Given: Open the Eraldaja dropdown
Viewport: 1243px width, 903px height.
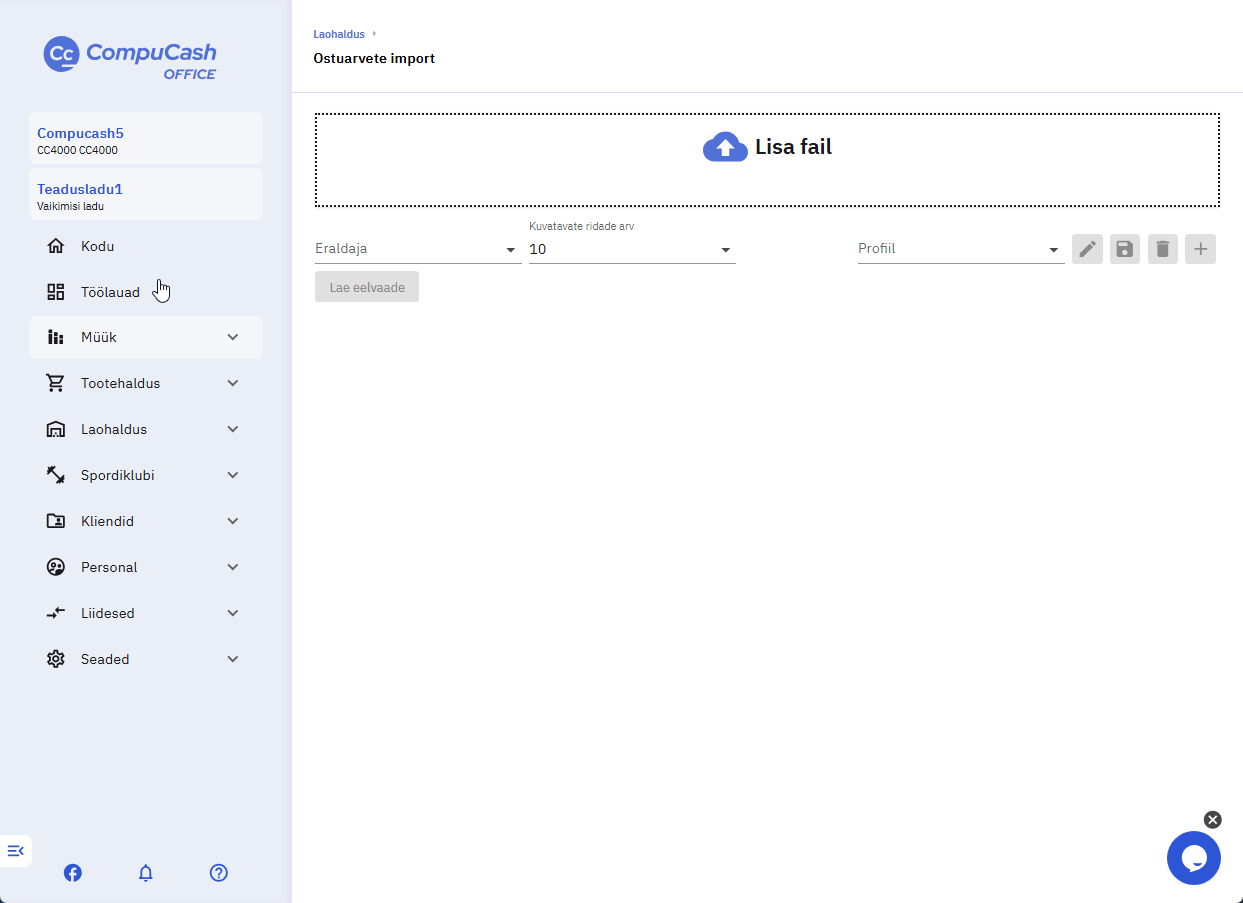Looking at the screenshot, I should (418, 249).
